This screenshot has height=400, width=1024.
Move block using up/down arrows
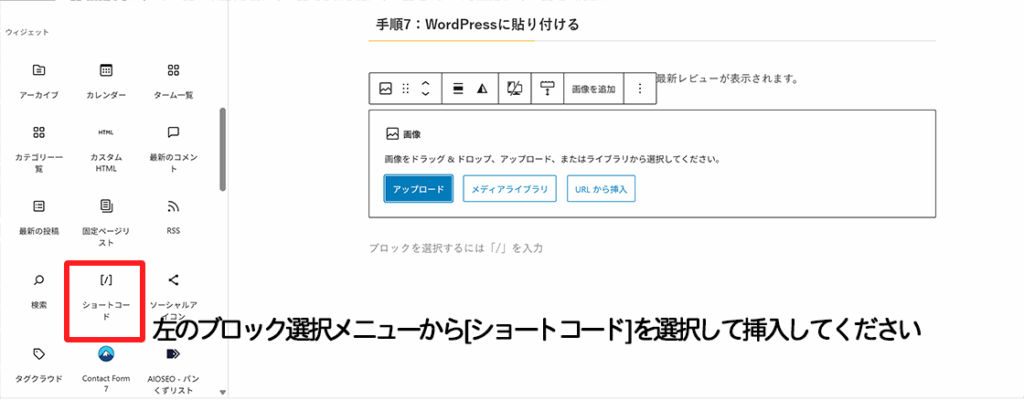coord(425,89)
